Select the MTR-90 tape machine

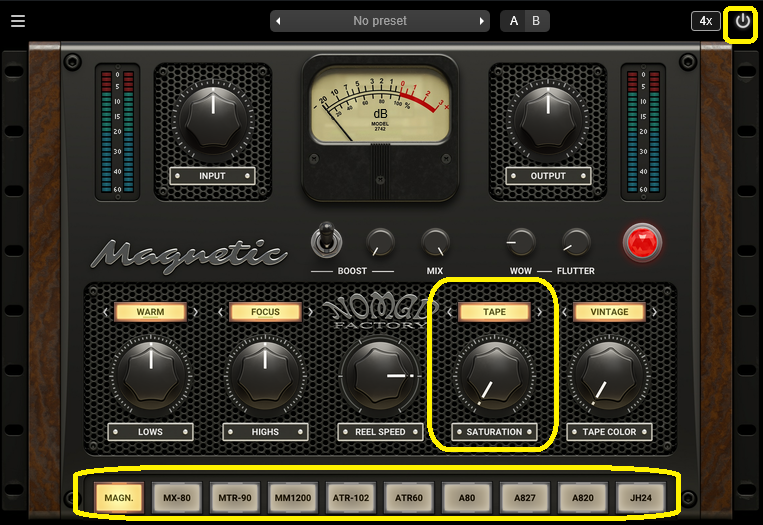click(235, 498)
